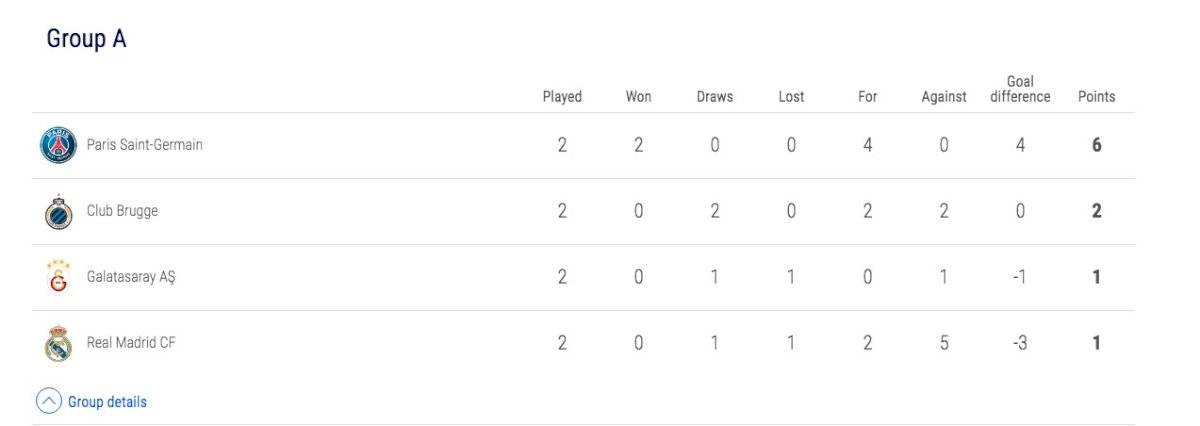Click the Lost column header
This screenshot has height=426, width=1200.
pyautogui.click(x=791, y=97)
